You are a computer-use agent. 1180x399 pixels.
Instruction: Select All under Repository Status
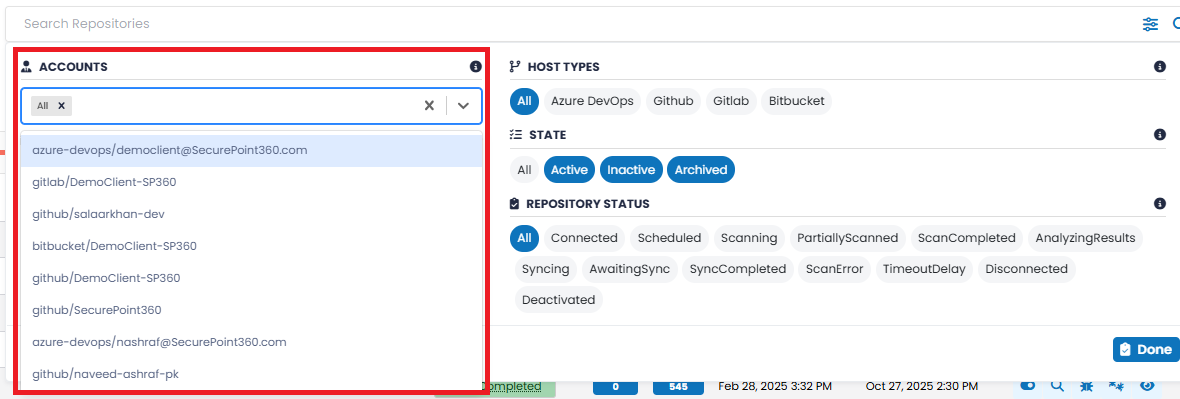[525, 239]
